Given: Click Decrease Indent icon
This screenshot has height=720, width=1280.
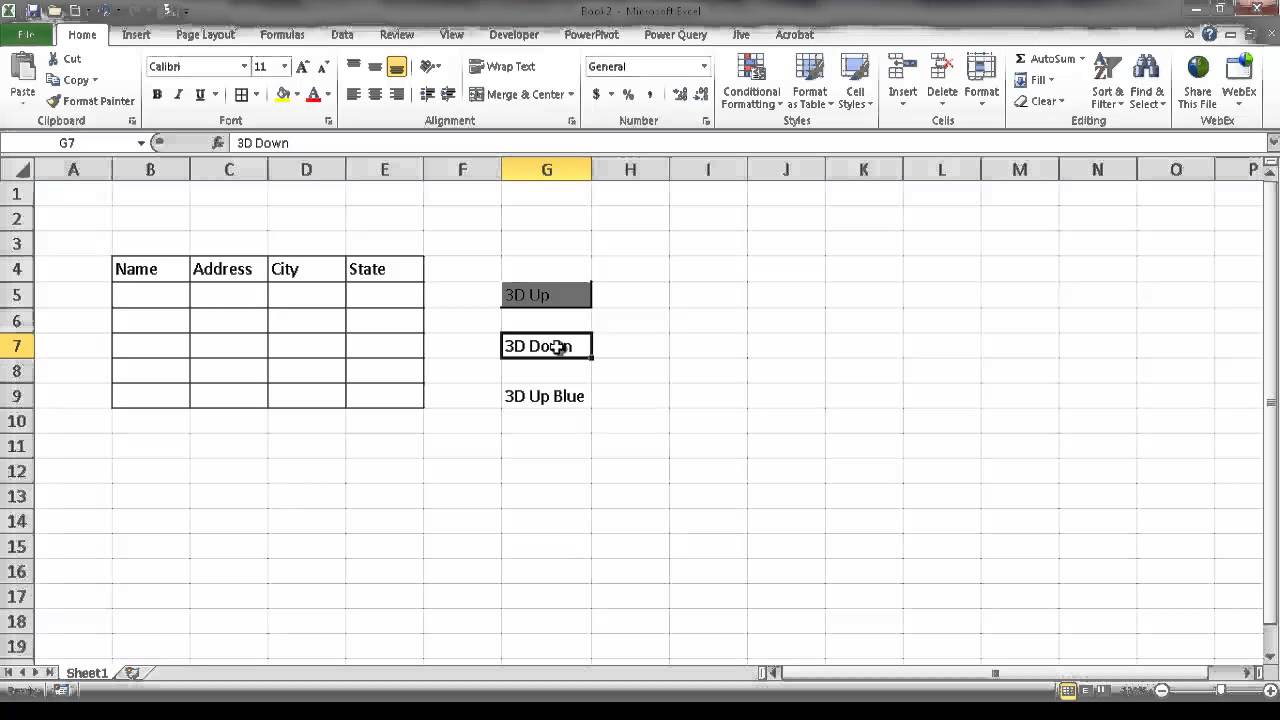Looking at the screenshot, I should [428, 95].
